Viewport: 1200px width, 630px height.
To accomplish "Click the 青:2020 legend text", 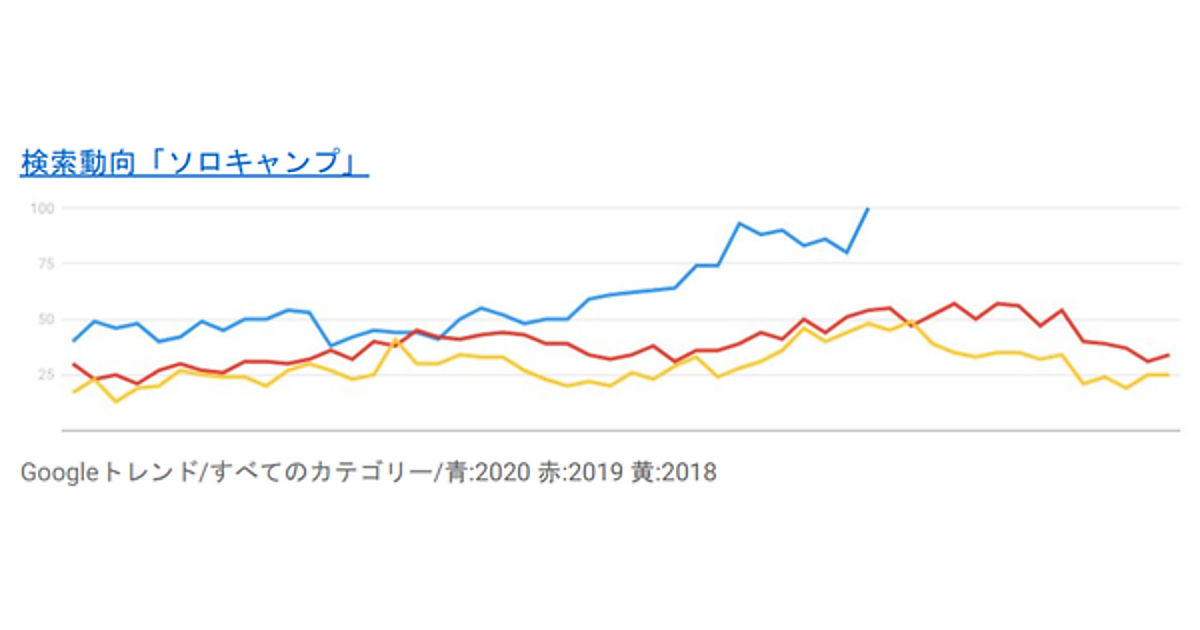I will click(480, 472).
